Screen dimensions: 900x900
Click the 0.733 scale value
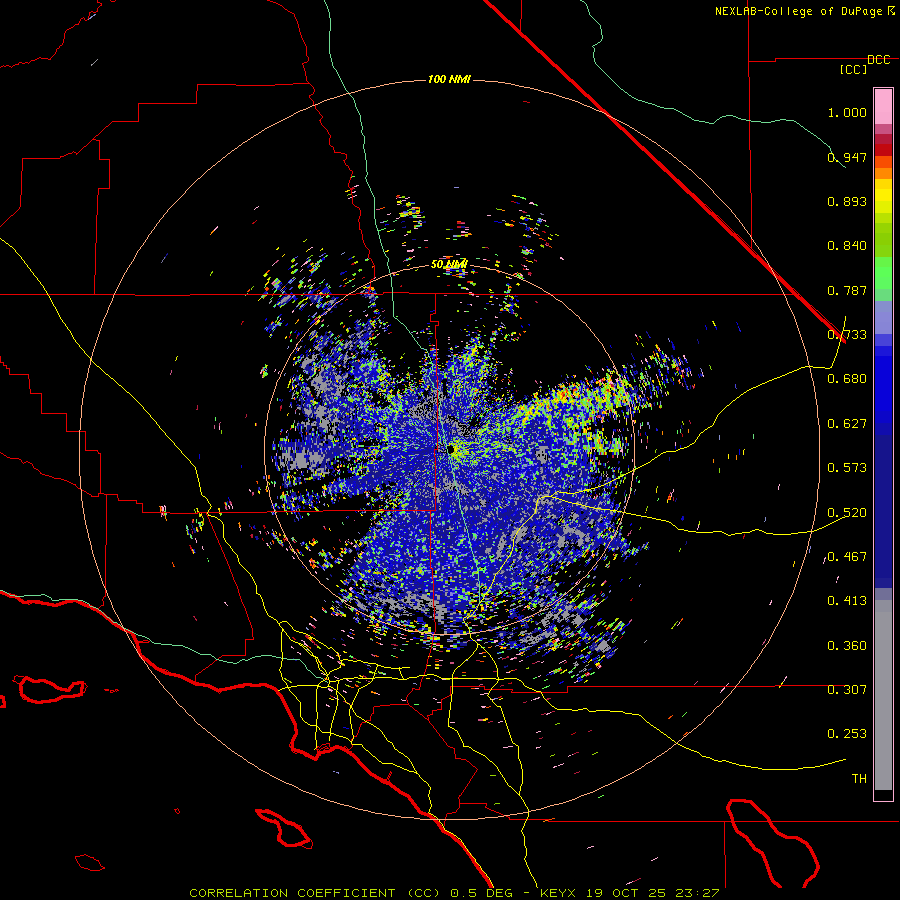[847, 335]
